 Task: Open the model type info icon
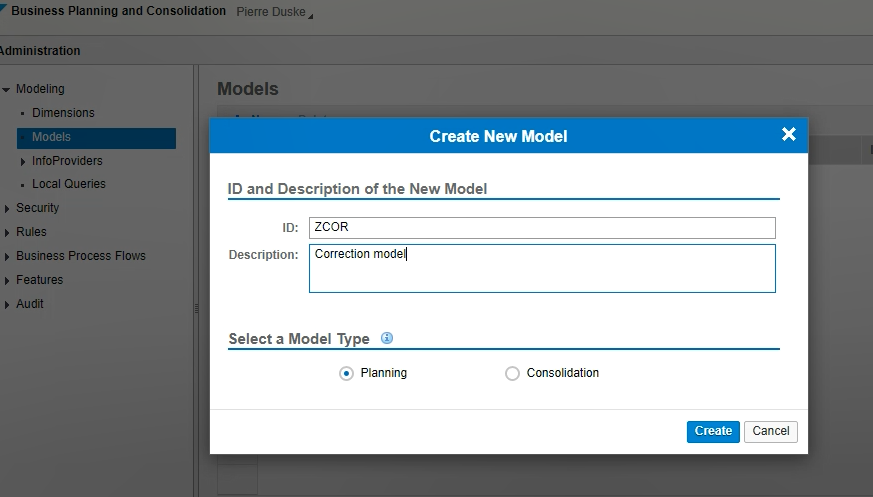pos(386,338)
